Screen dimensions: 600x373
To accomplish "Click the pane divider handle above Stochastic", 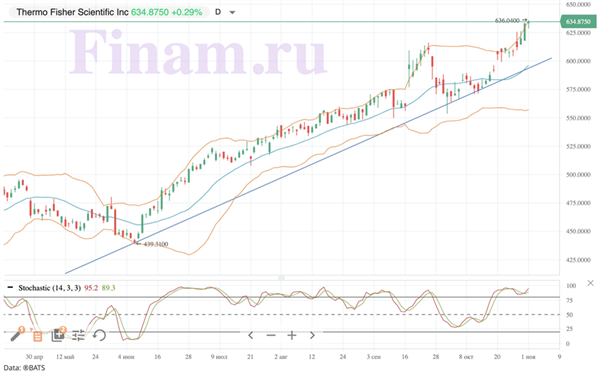I will coord(281,277).
